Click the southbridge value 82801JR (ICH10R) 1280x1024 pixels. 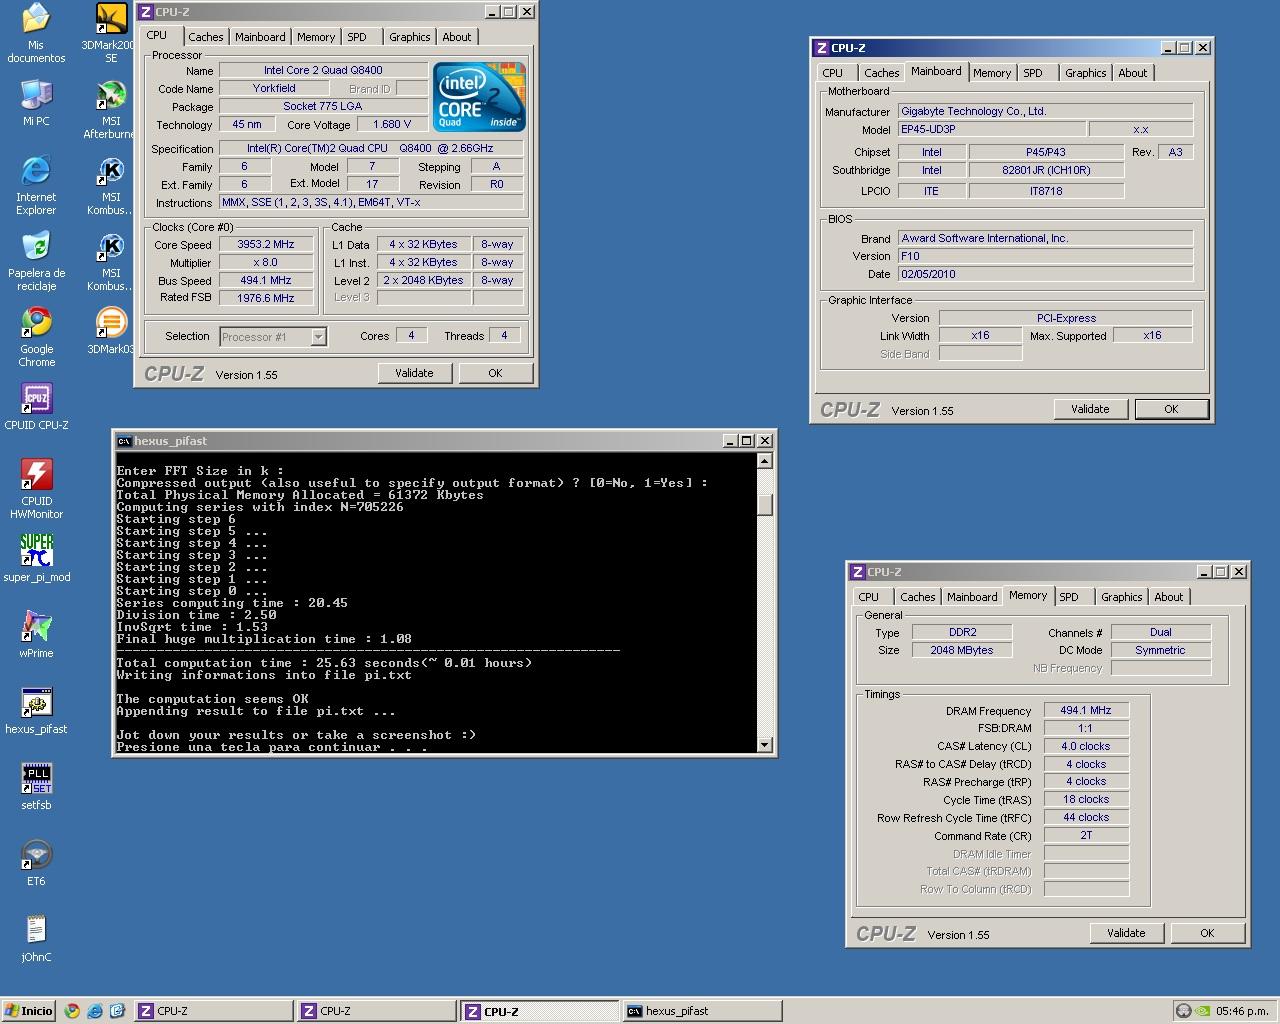pyautogui.click(x=1046, y=170)
